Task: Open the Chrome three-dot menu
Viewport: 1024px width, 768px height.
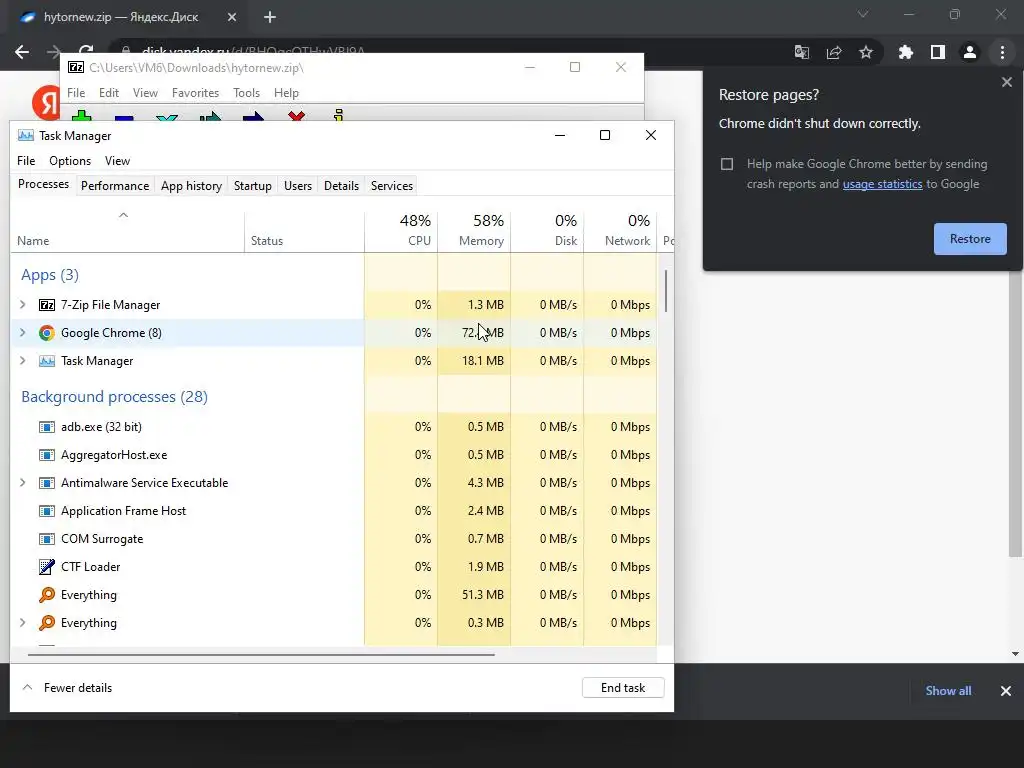Action: point(1002,52)
